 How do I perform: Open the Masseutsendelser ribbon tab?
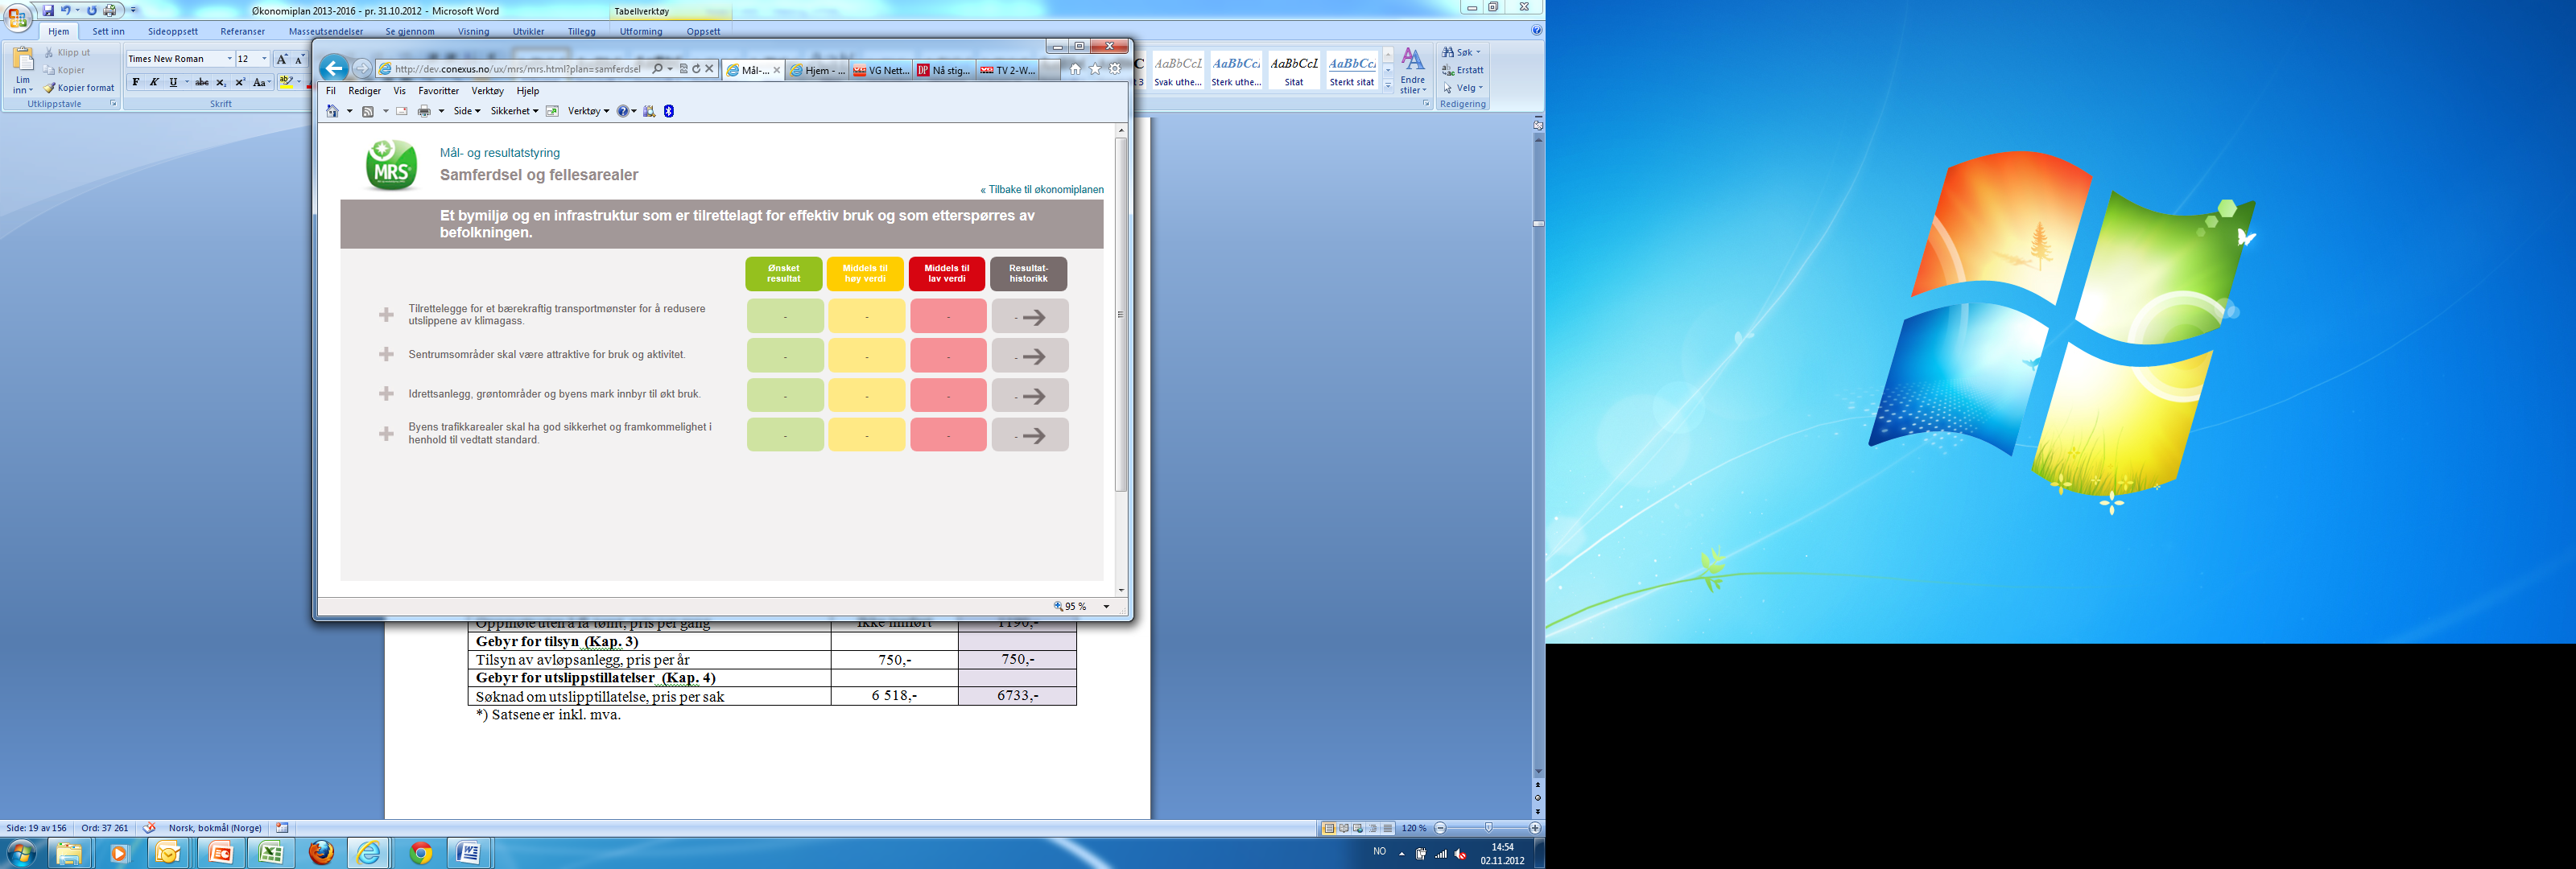[326, 31]
